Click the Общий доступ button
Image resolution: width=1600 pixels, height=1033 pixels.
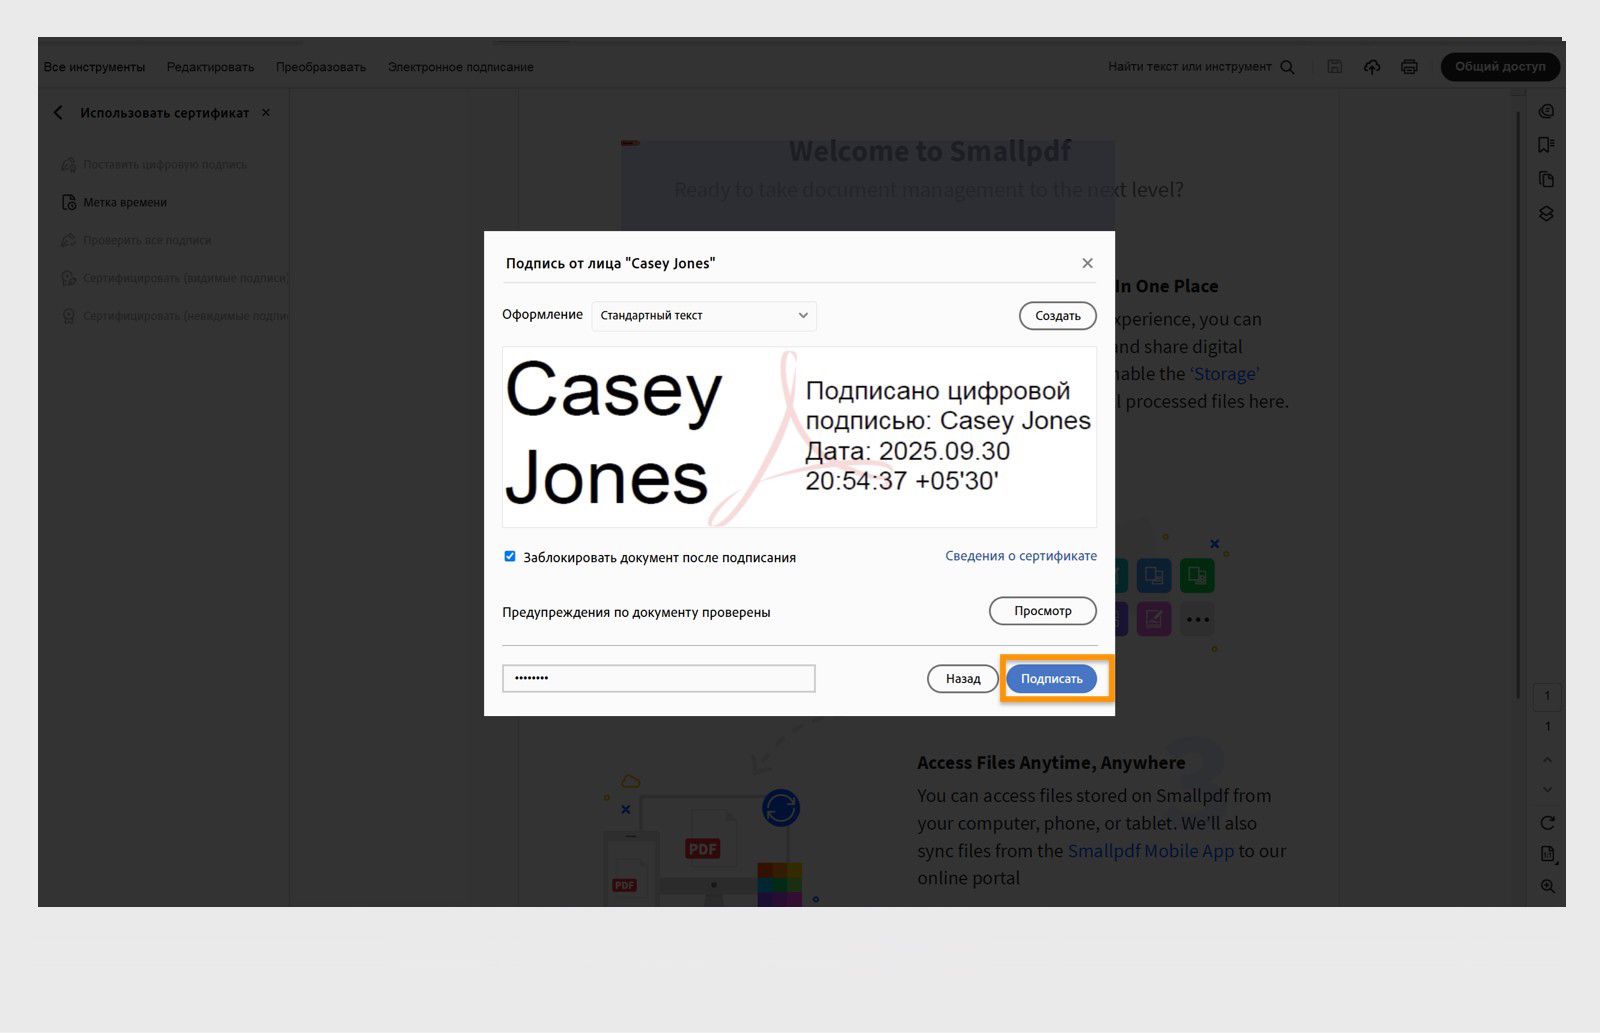tap(1500, 67)
